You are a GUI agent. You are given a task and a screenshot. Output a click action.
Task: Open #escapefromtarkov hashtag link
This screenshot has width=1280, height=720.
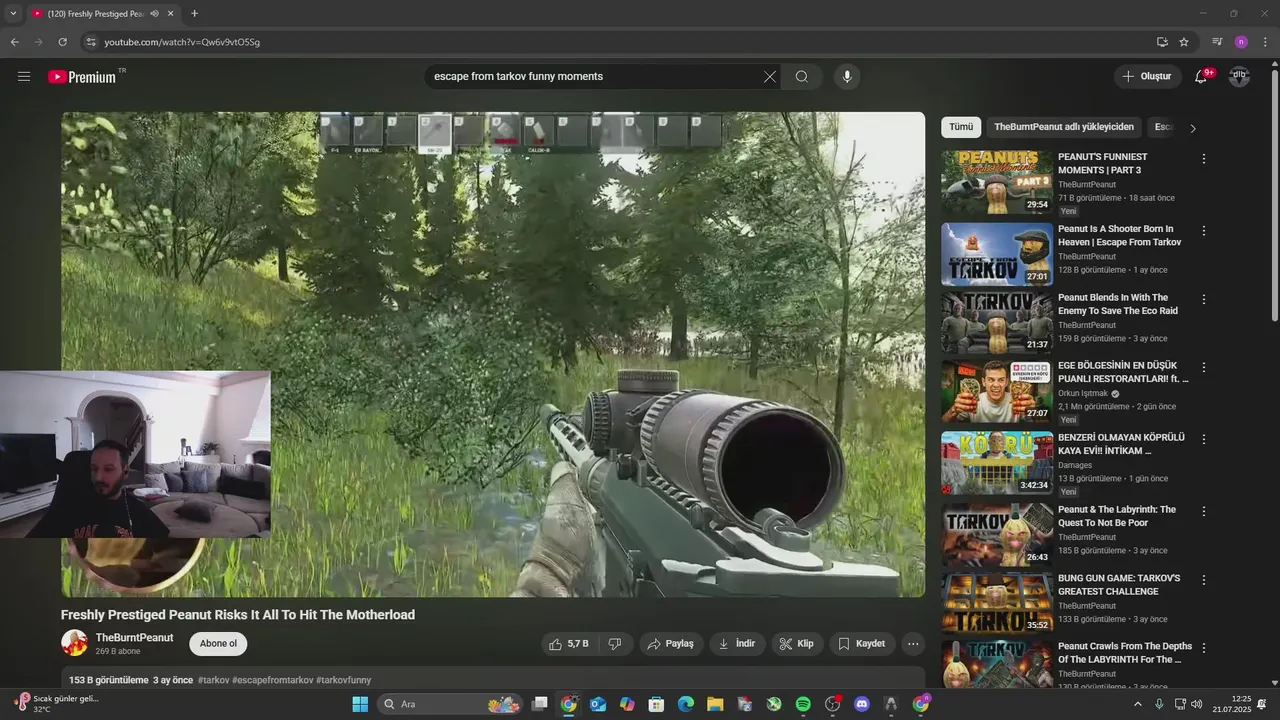pyautogui.click(x=272, y=680)
